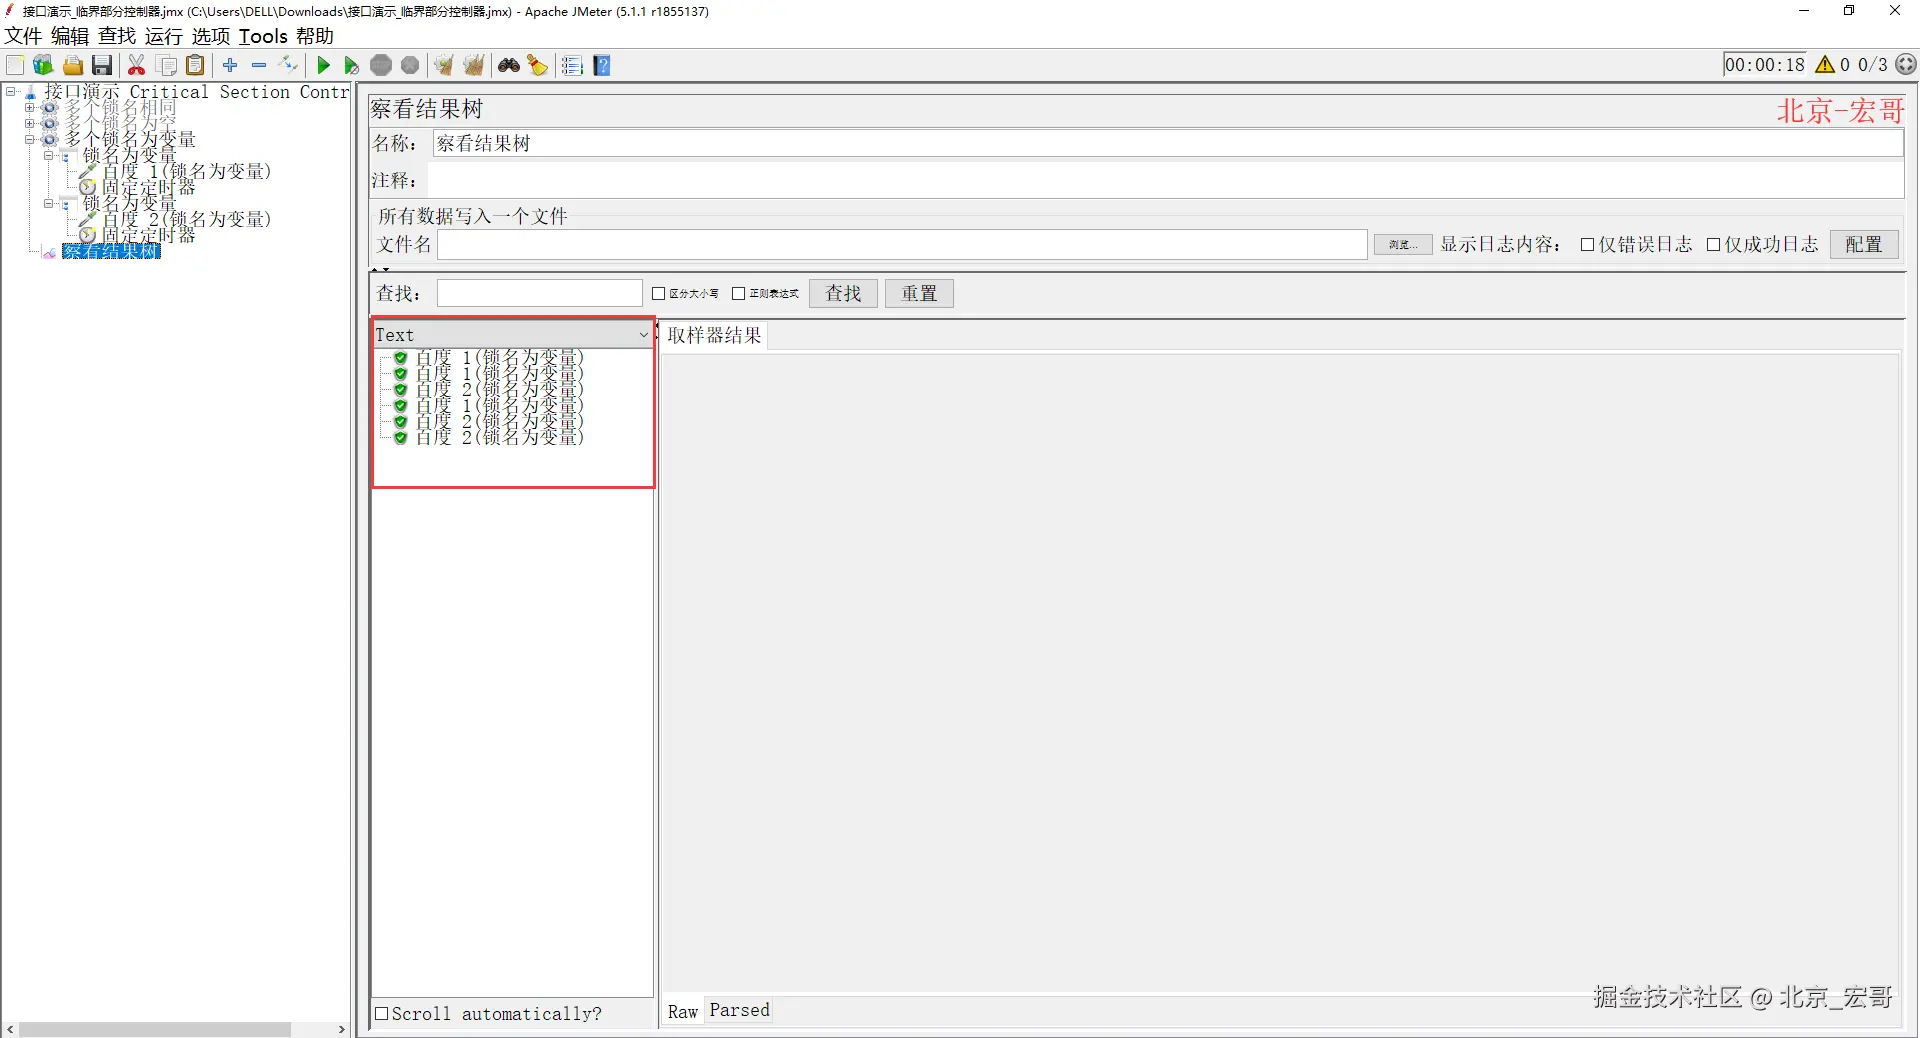The image size is (1920, 1038).
Task: Click the broom Reset Search icon
Action: [x=538, y=66]
